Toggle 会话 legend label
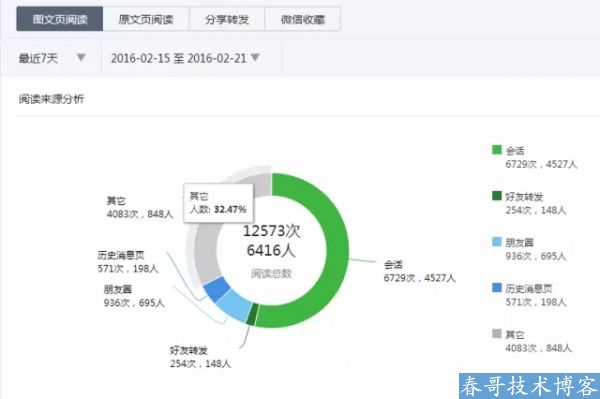This screenshot has height=399, width=600. tap(515, 150)
